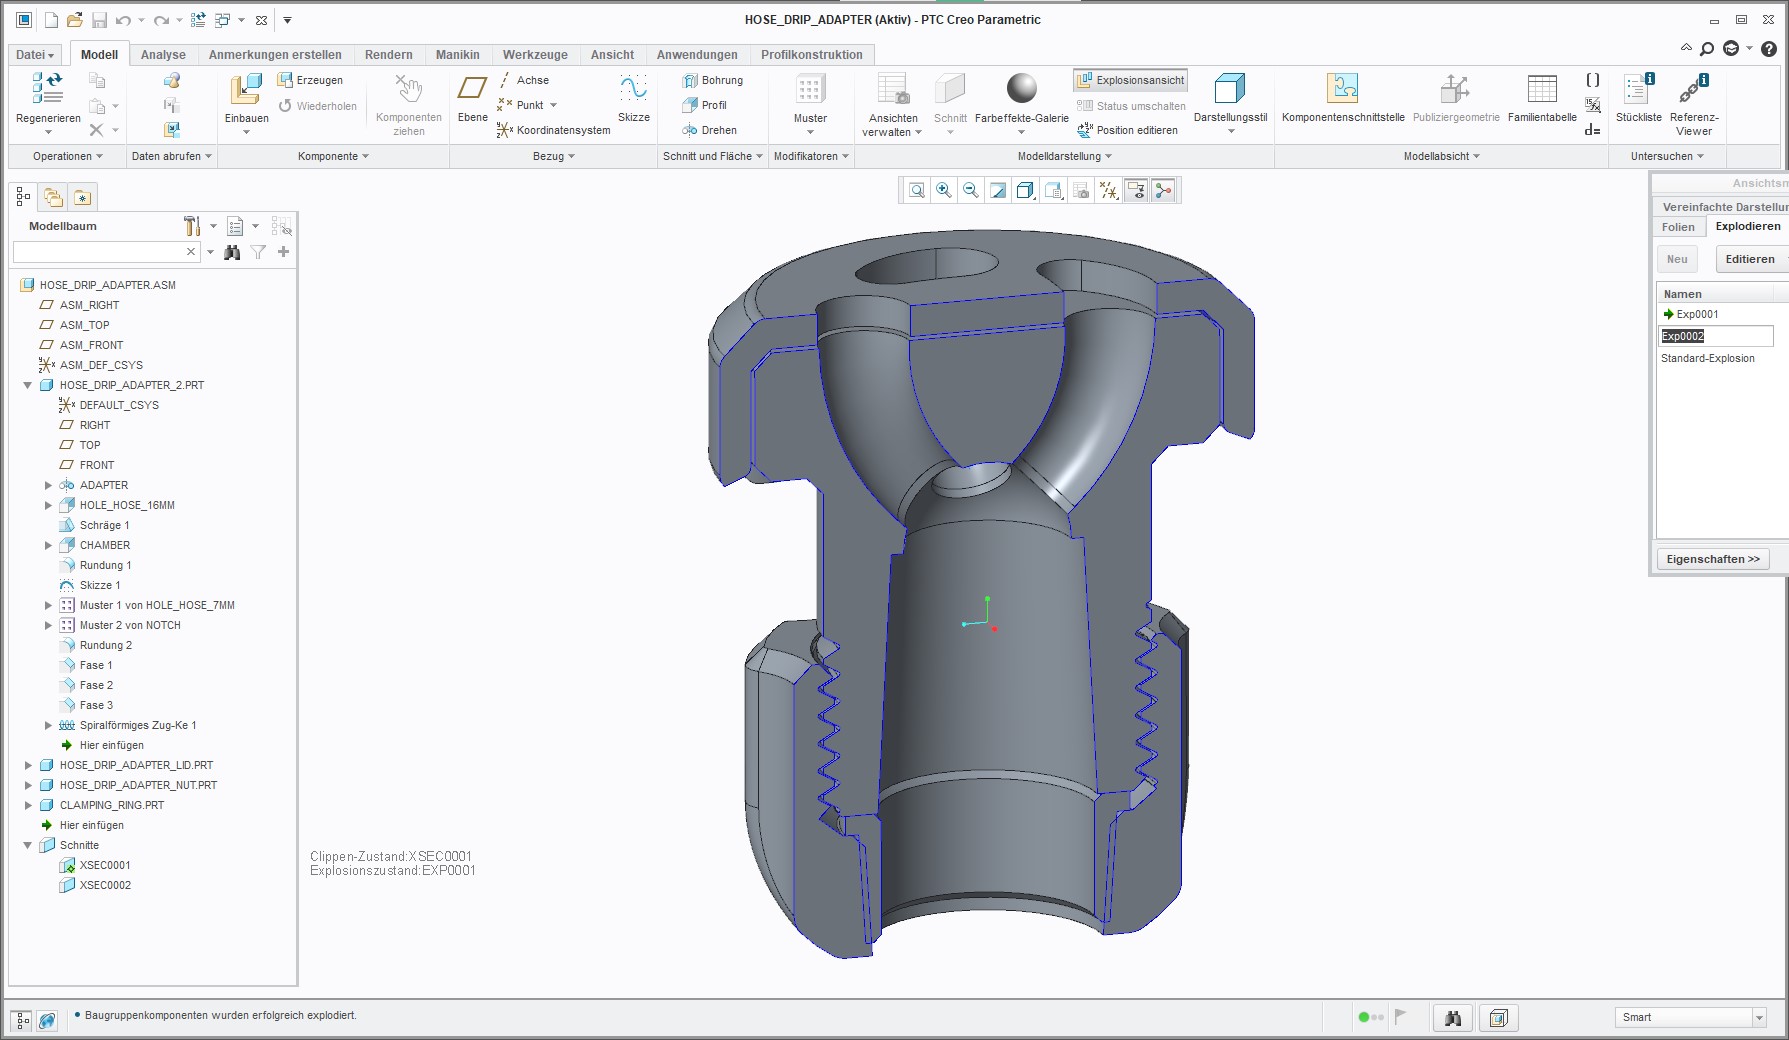Toggle Explosionsansicht exploded view

(x=1130, y=80)
